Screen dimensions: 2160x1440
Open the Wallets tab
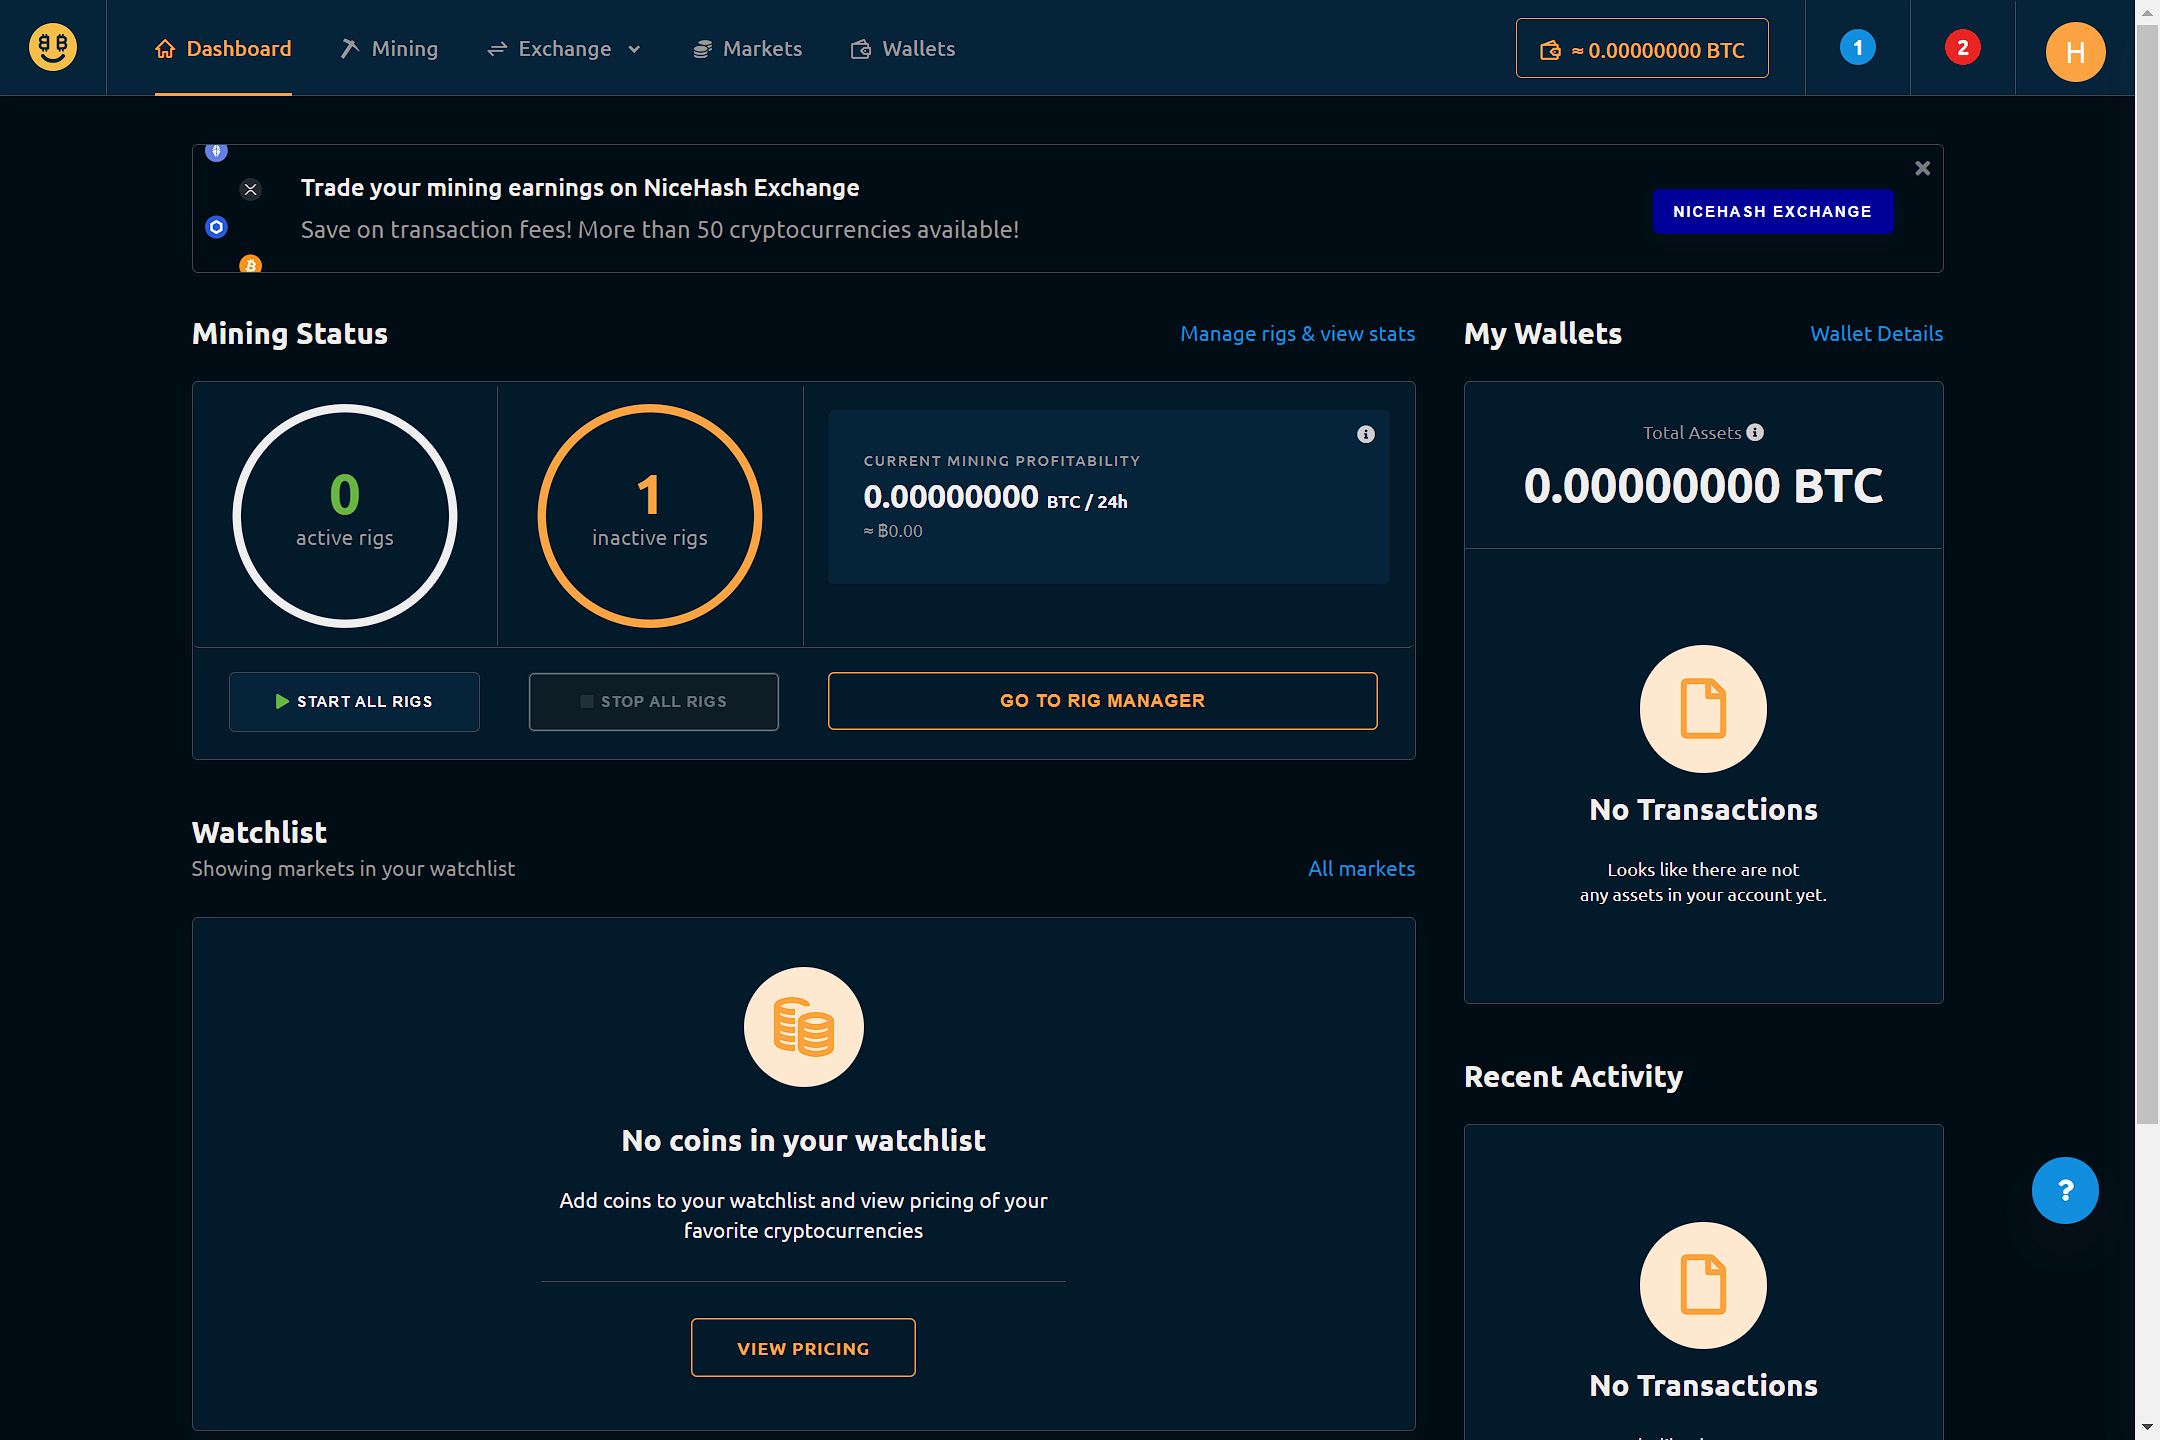903,48
